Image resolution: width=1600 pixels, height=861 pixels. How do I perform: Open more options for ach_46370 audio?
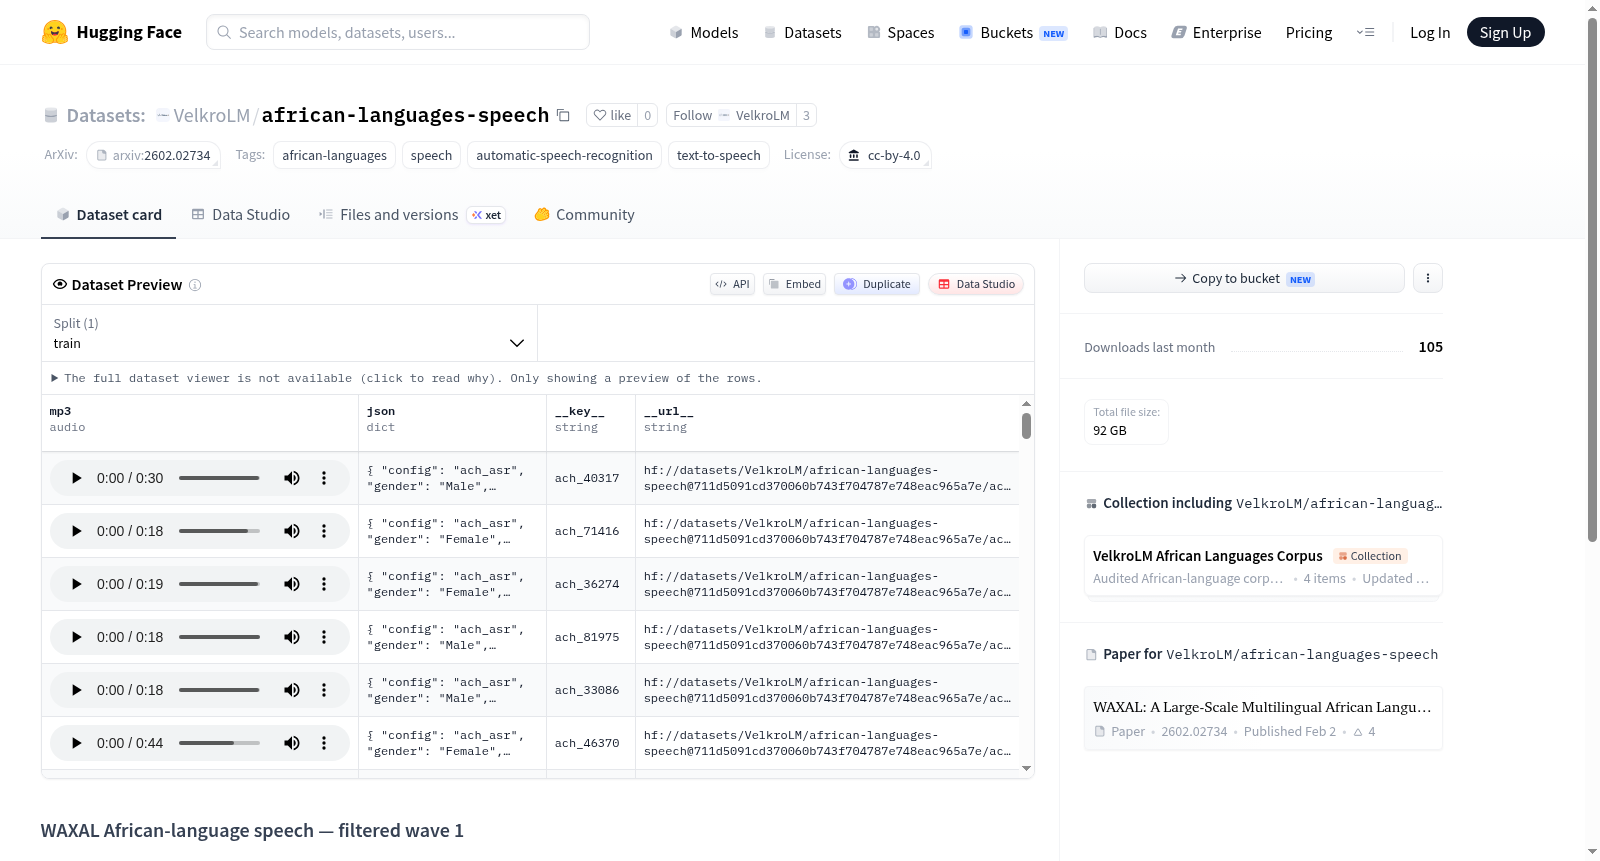click(x=324, y=743)
